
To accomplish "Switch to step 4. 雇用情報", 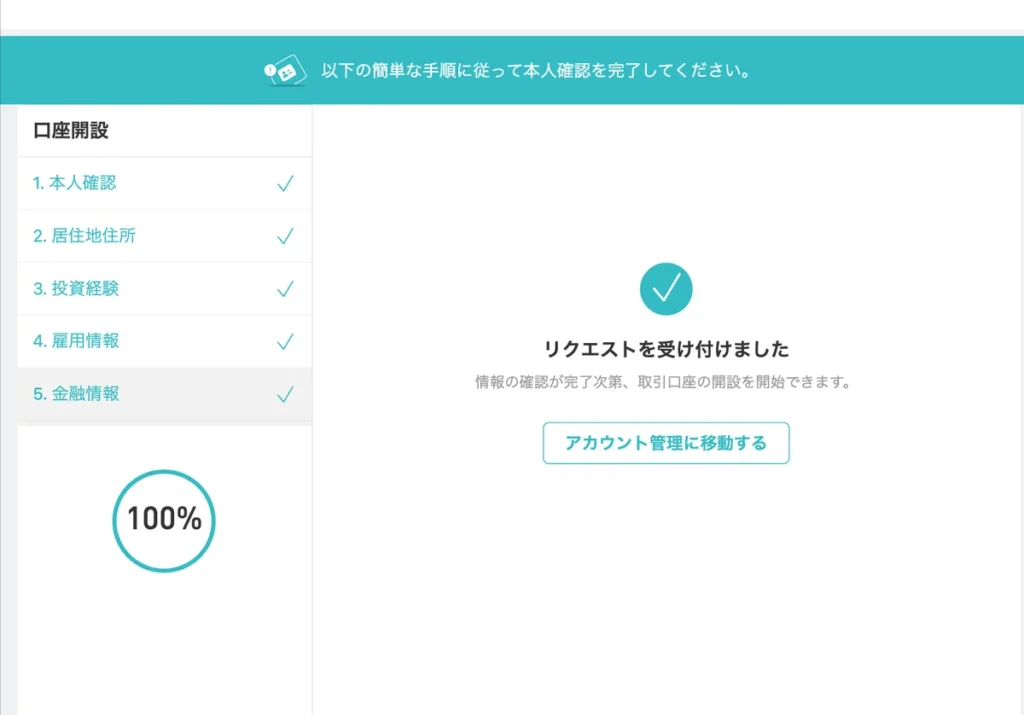I will [76, 342].
